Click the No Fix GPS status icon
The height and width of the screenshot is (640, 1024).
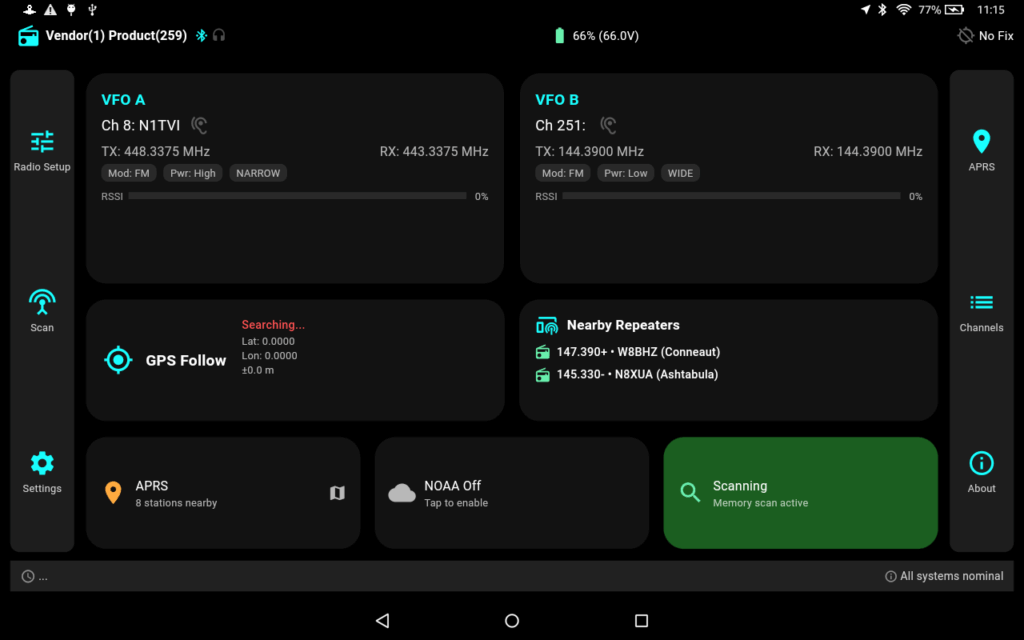pos(965,35)
